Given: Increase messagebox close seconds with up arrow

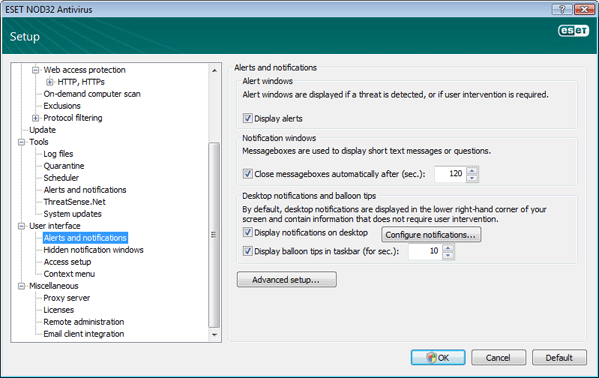Looking at the screenshot, I should point(472,170).
